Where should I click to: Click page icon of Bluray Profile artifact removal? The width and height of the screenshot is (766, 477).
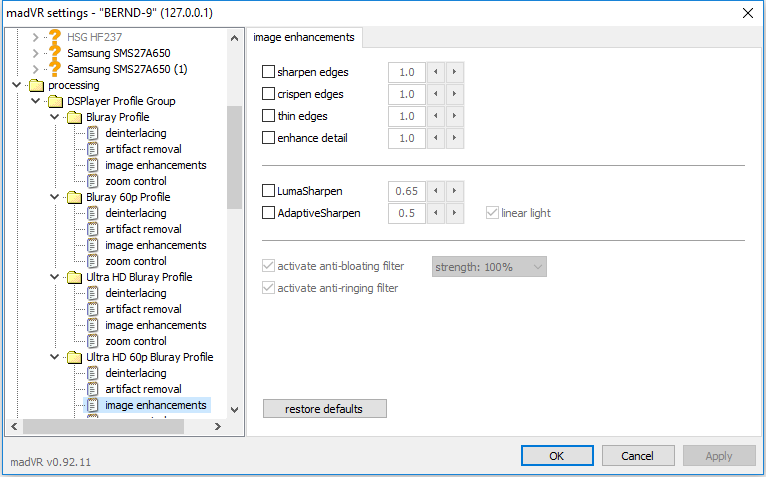(93, 149)
